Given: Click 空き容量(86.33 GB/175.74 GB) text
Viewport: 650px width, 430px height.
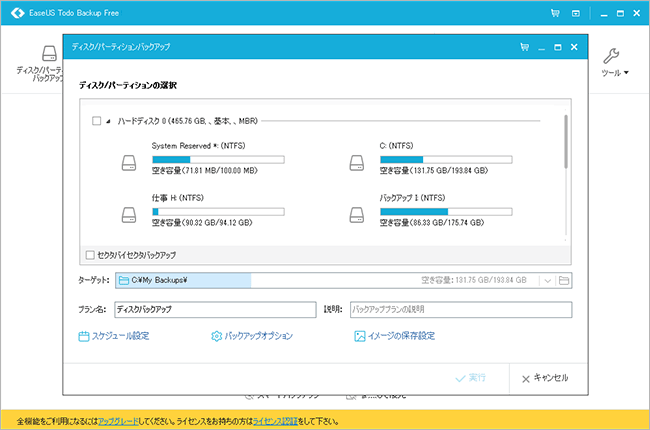Looking at the screenshot, I should 432,223.
